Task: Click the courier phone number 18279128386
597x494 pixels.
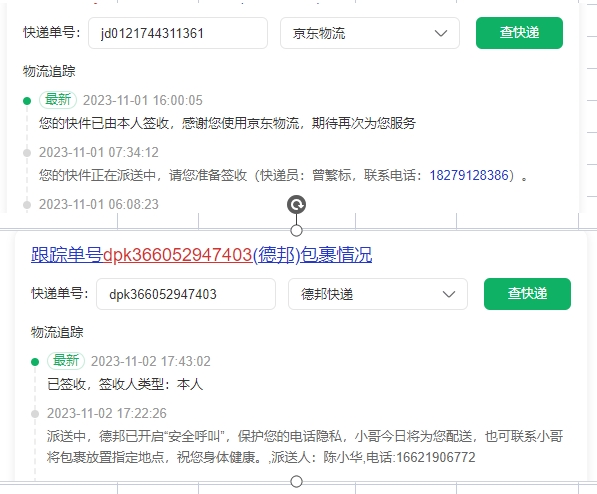Action: (x=469, y=175)
